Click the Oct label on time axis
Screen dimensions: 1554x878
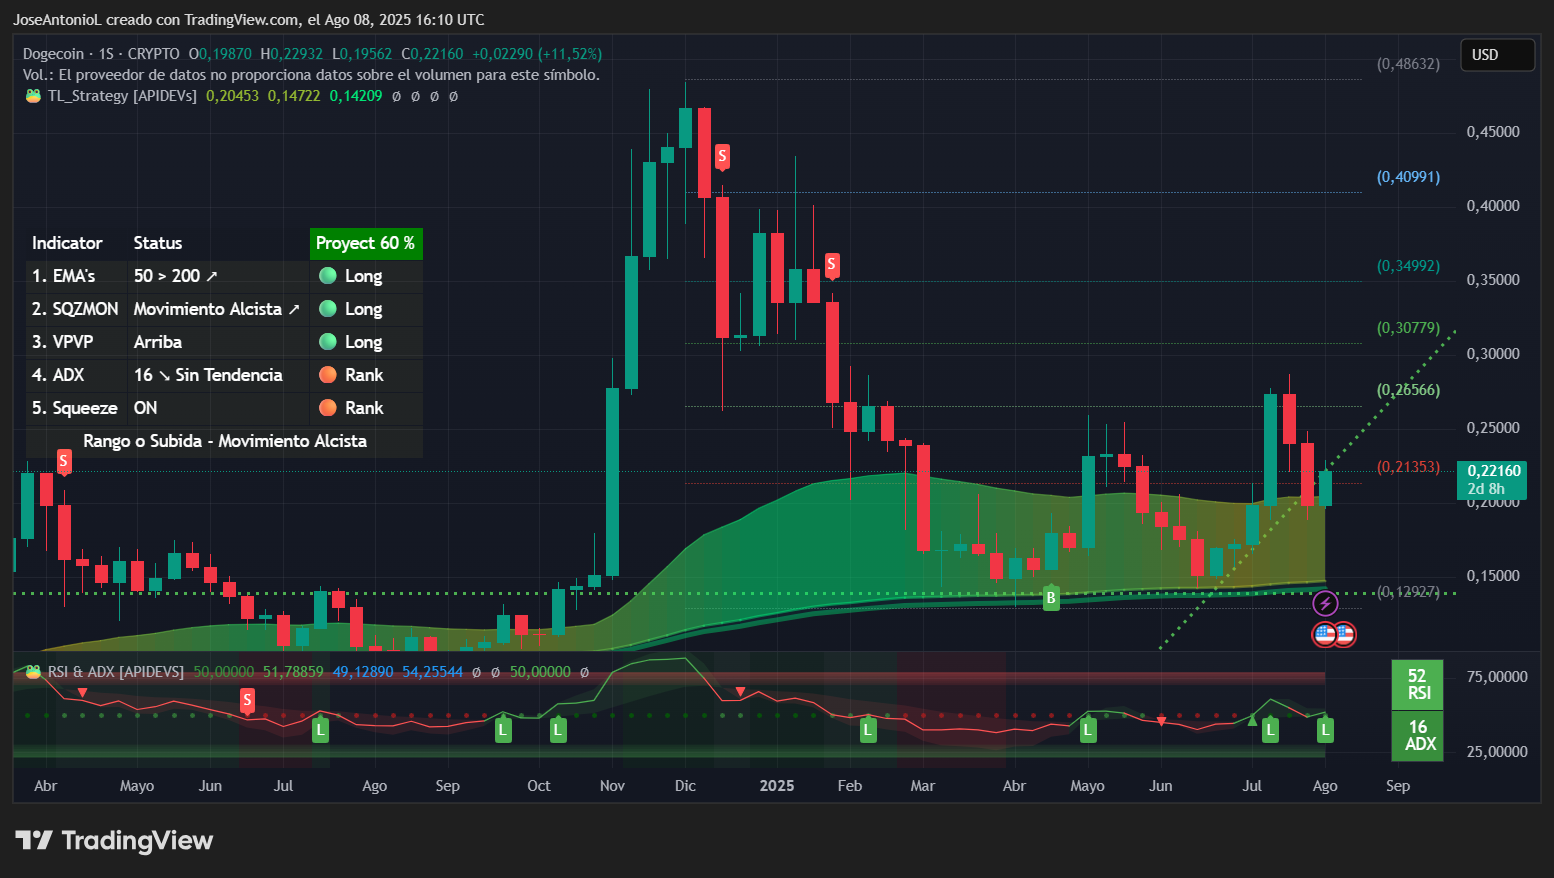point(539,786)
